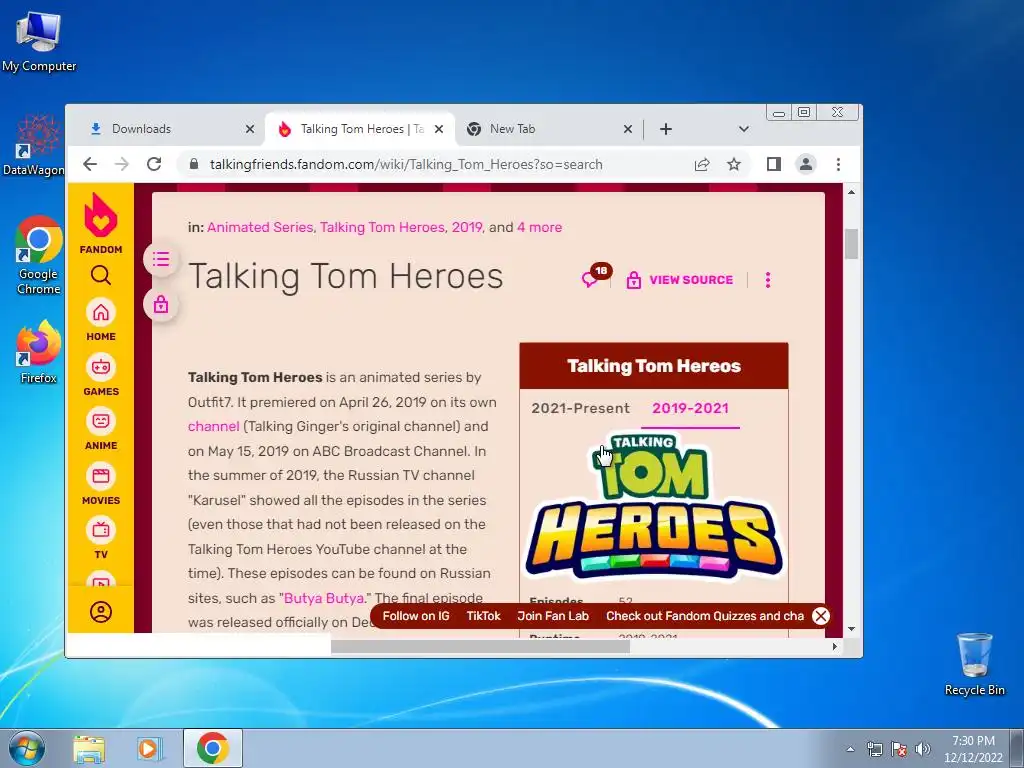The width and height of the screenshot is (1024, 768).
Task: Close the Talking Tom Heroes tab
Action: click(x=439, y=129)
